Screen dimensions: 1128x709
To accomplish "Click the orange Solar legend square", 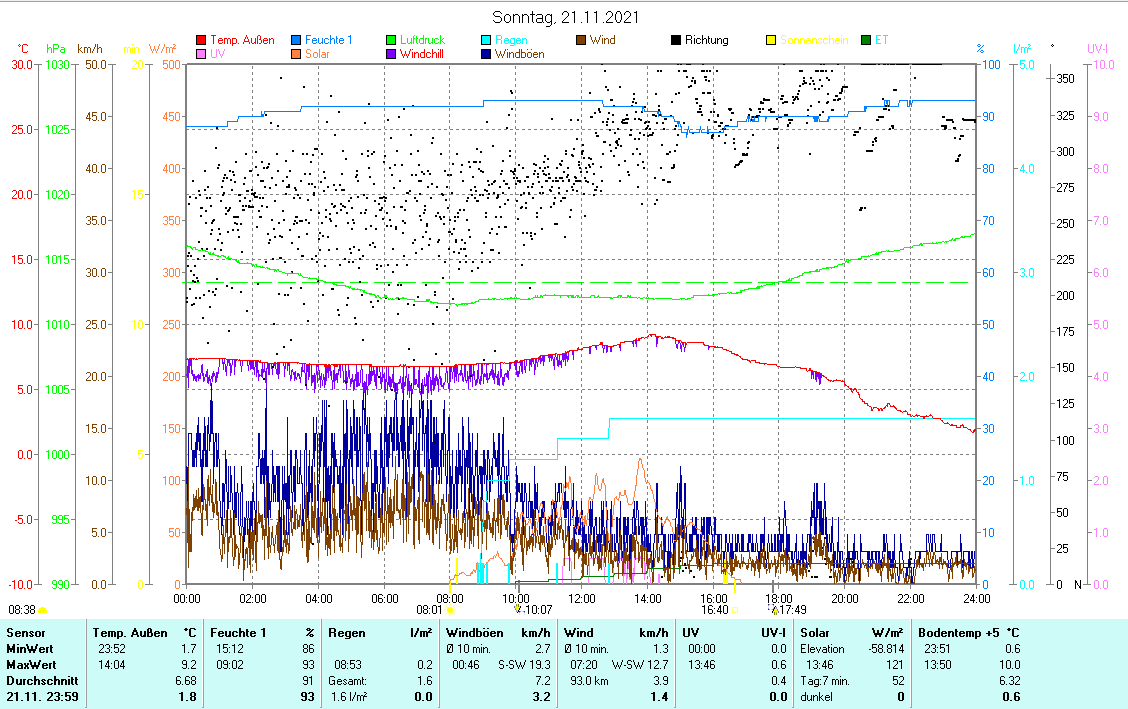I will pos(297,55).
